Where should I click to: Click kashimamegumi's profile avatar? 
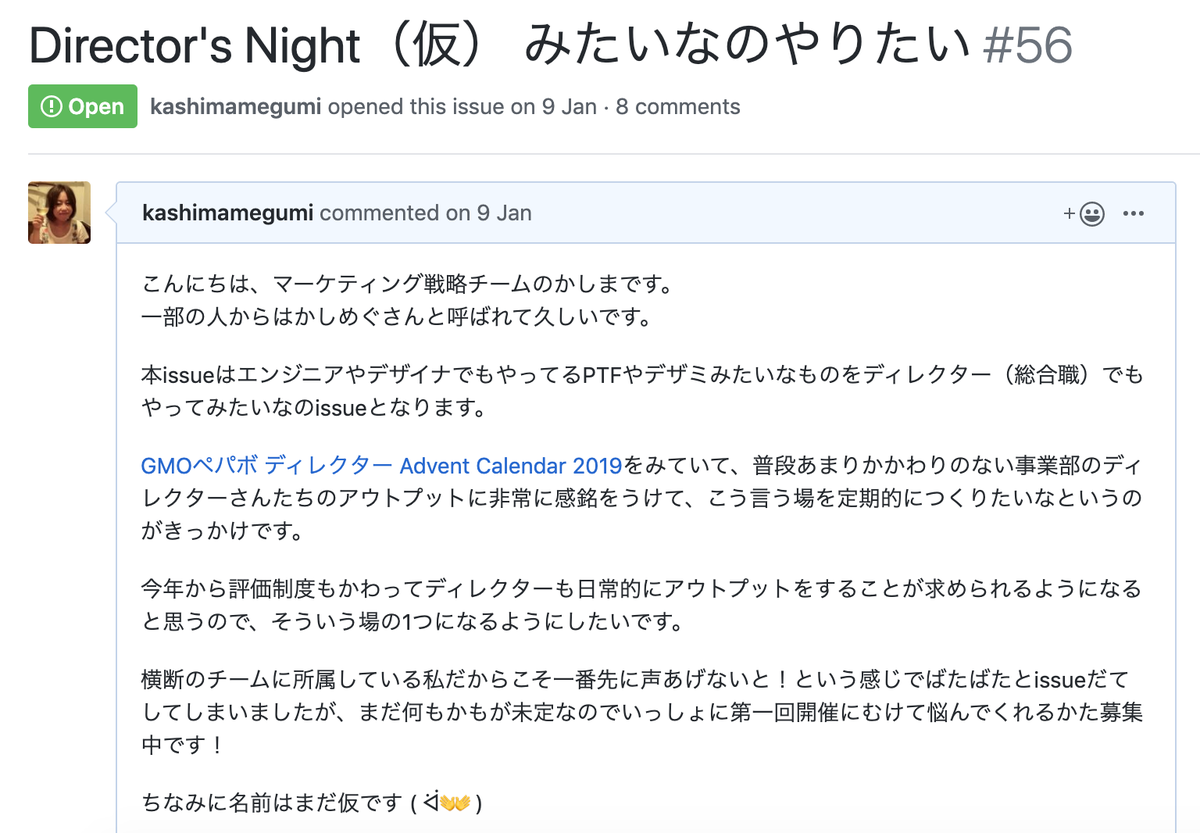click(59, 212)
